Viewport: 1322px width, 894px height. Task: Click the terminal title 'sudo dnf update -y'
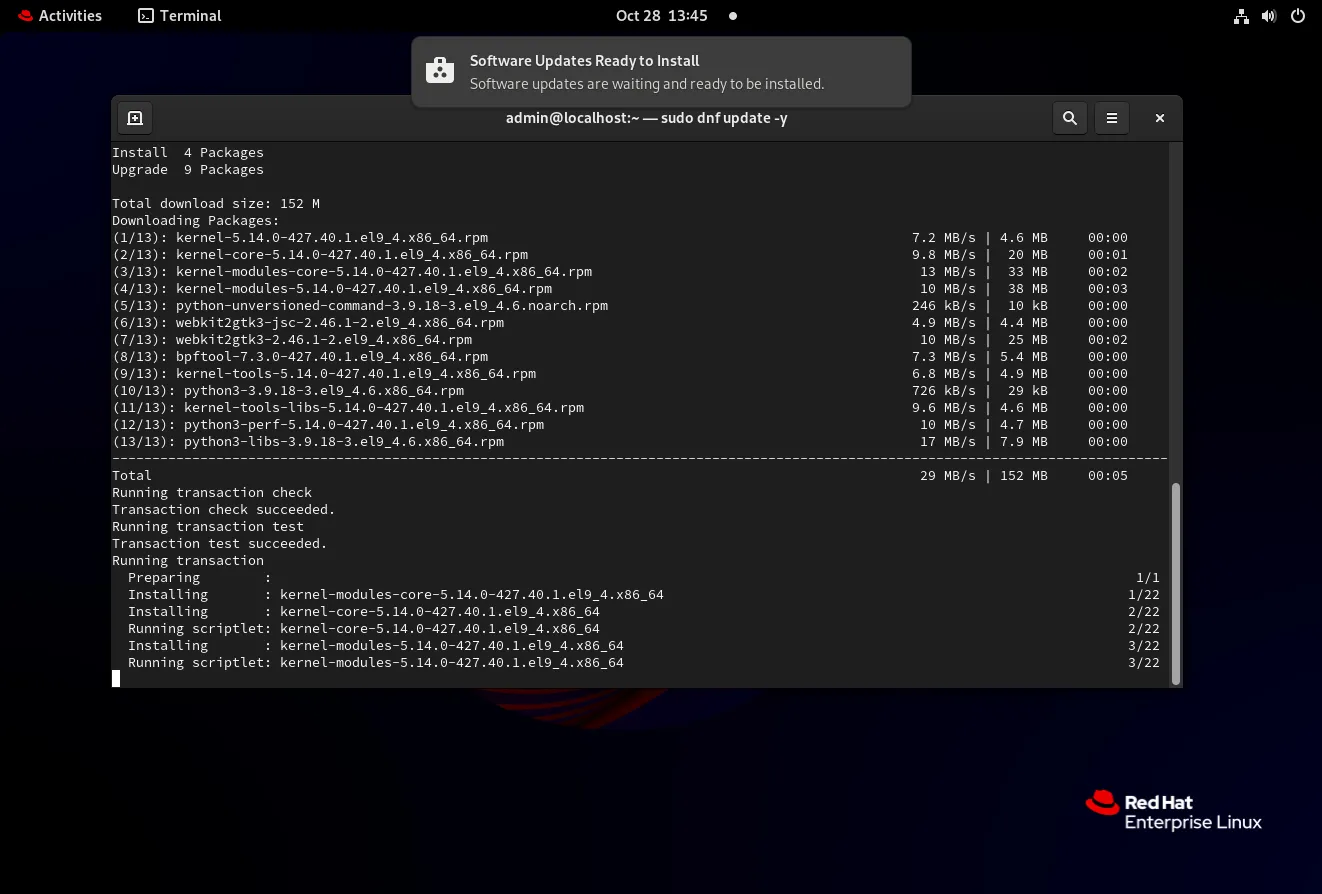point(724,118)
